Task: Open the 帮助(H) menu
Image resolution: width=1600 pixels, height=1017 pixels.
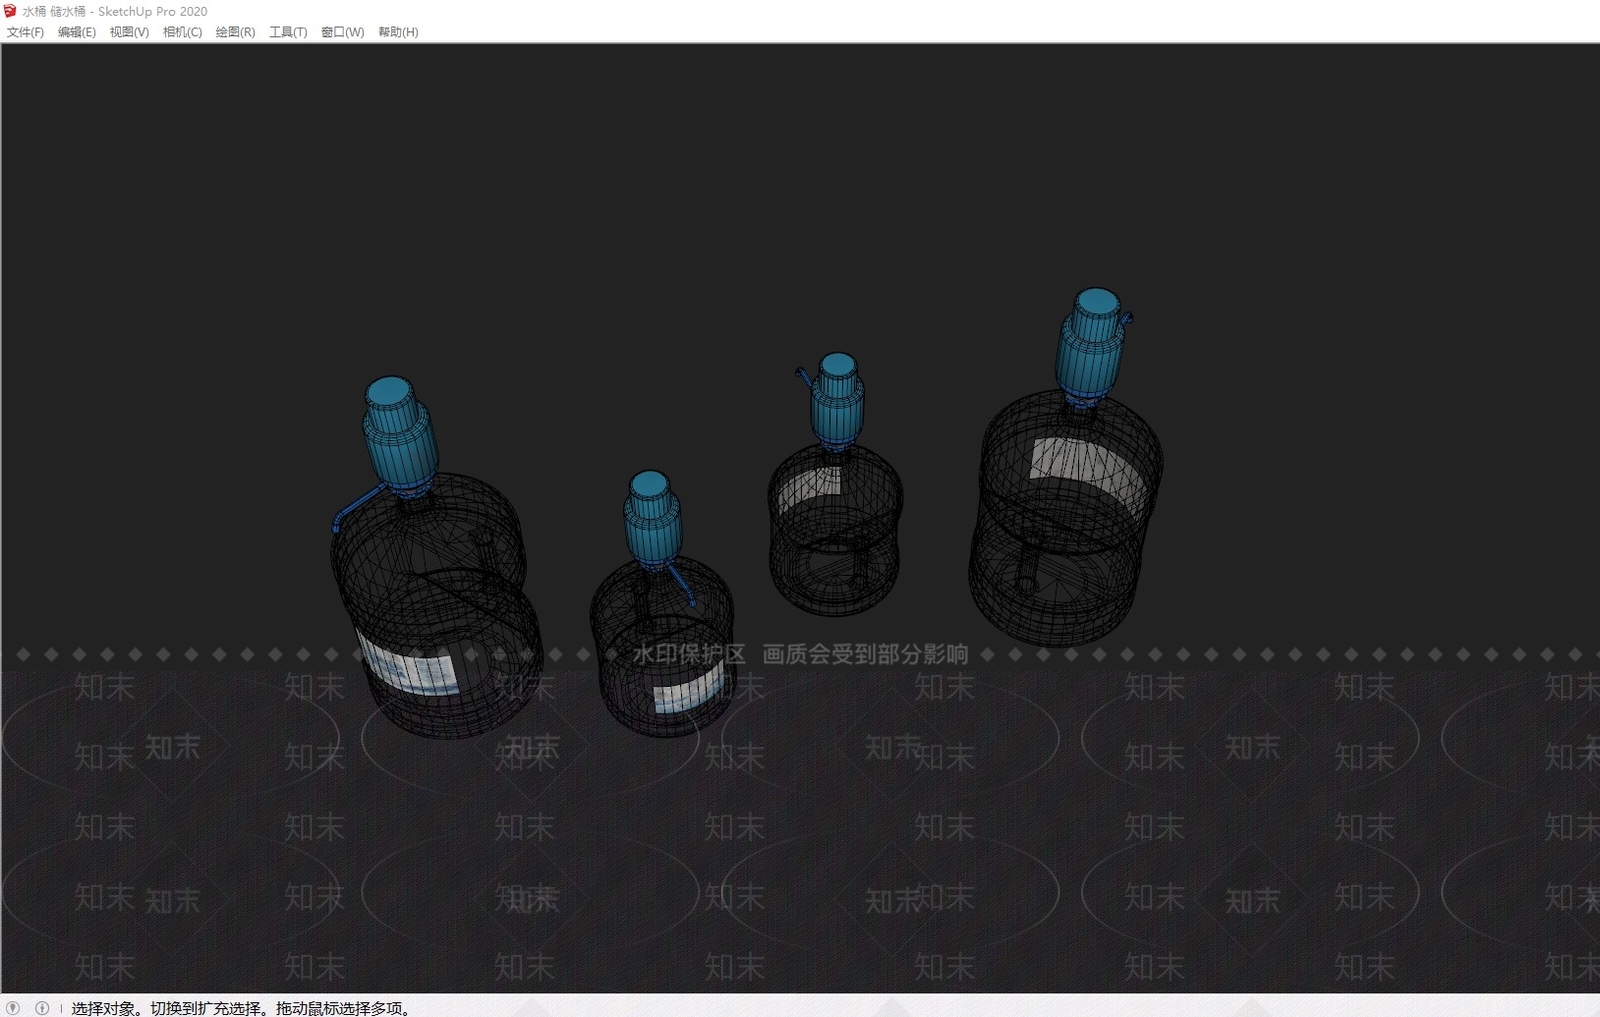Action: click(x=398, y=32)
